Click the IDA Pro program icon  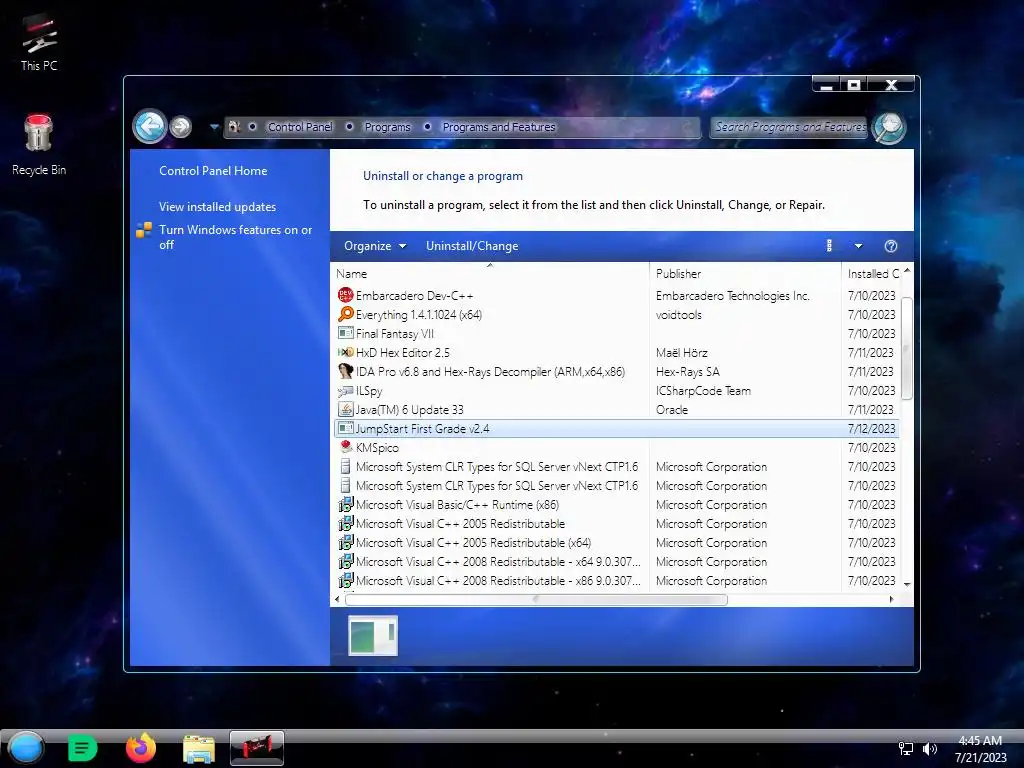pos(345,371)
